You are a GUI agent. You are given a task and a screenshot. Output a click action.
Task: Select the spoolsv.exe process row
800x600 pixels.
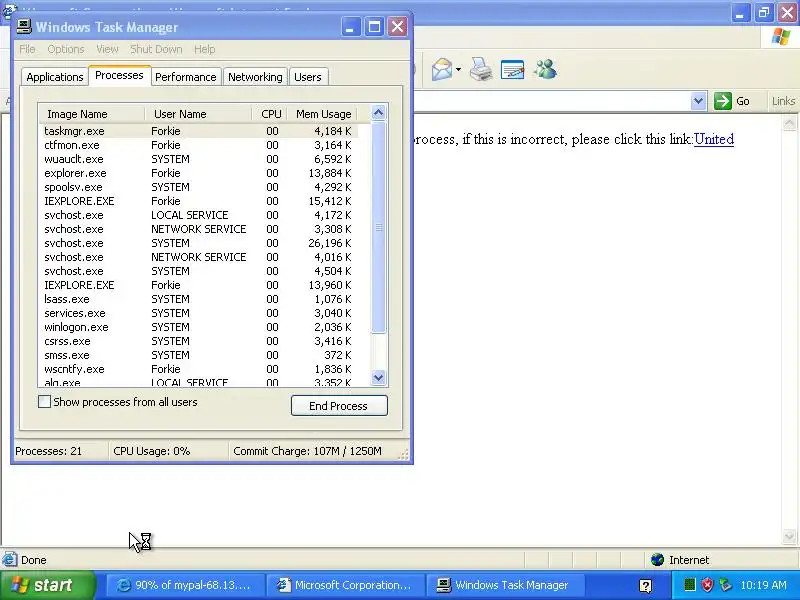pos(198,187)
